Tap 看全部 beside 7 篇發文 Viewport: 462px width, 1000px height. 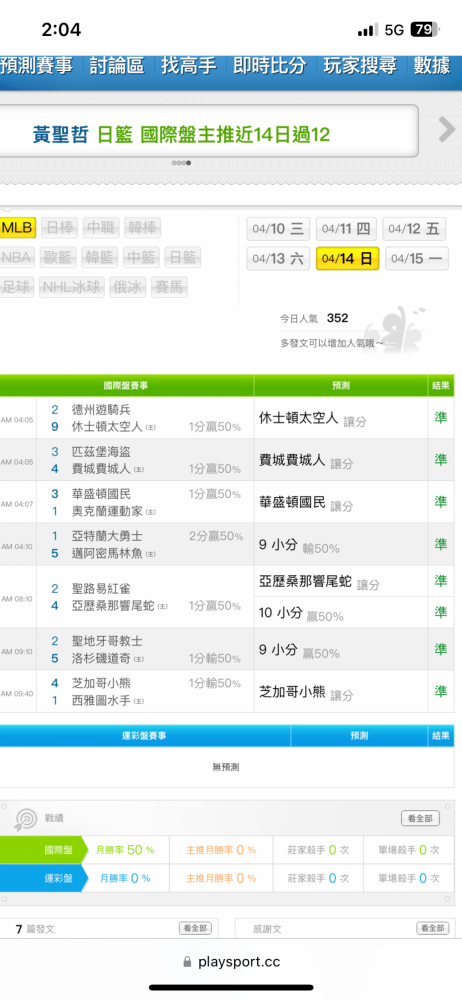point(195,928)
